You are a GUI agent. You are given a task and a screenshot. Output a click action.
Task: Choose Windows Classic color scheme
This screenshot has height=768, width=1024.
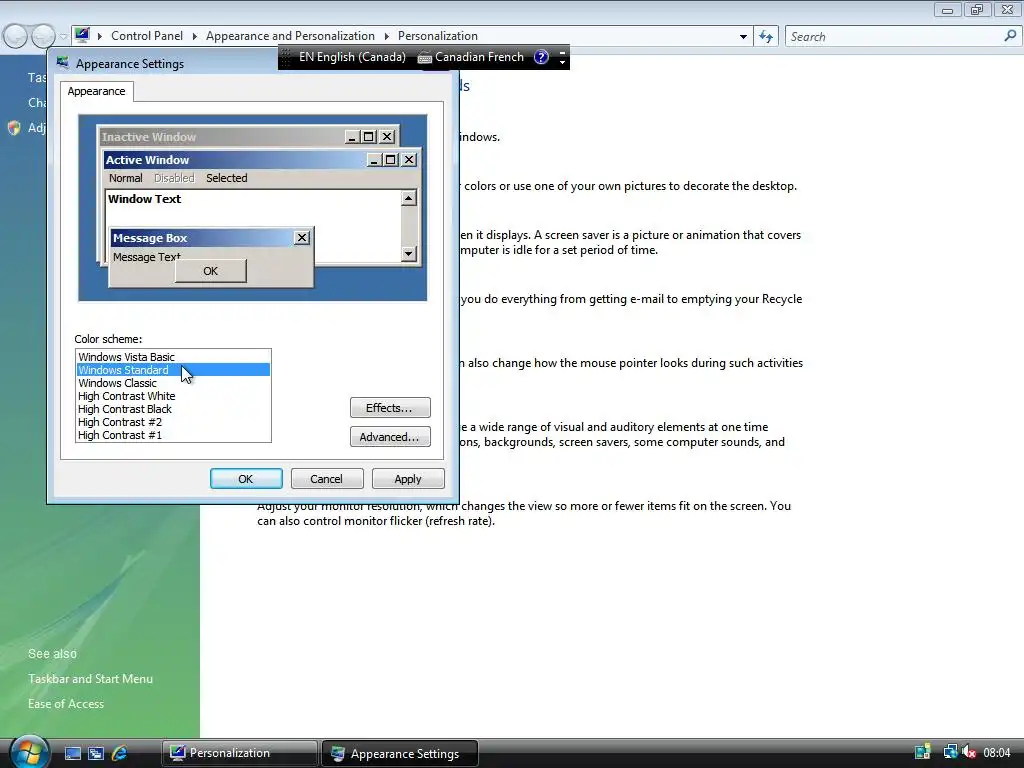coord(173,383)
